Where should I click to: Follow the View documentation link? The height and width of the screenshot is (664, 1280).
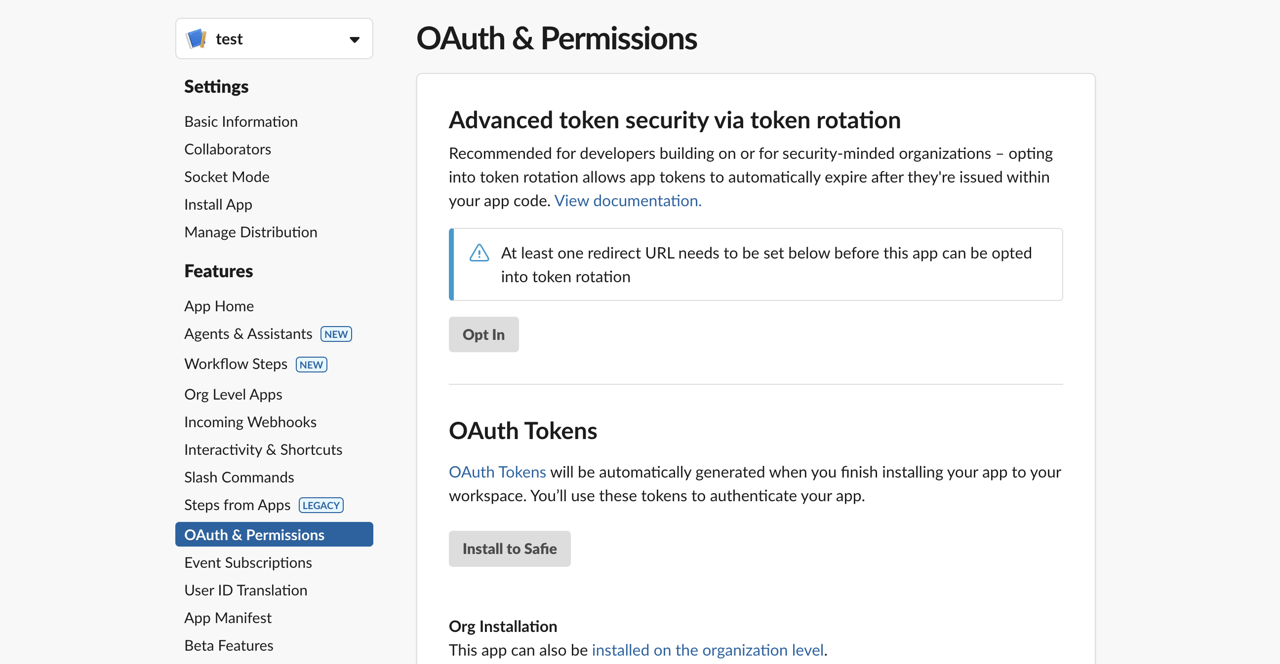[x=628, y=201]
